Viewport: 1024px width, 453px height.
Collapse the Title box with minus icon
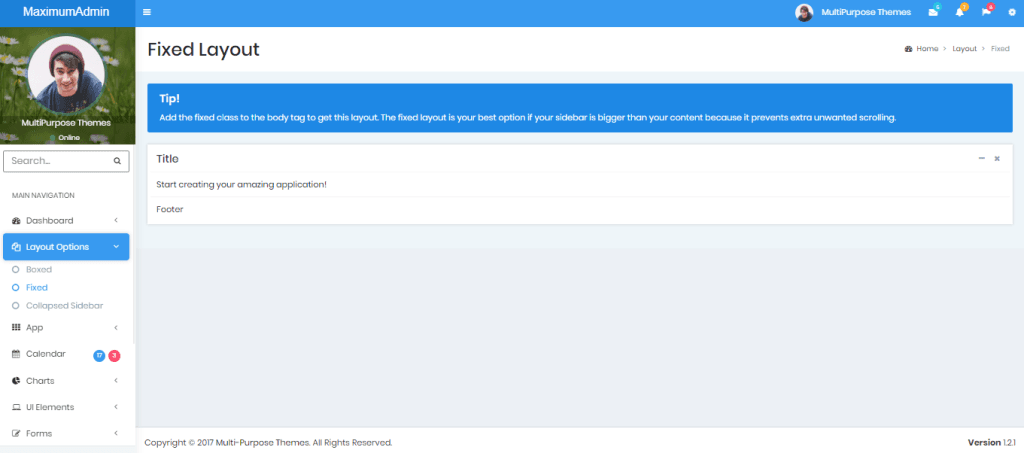pyautogui.click(x=982, y=159)
